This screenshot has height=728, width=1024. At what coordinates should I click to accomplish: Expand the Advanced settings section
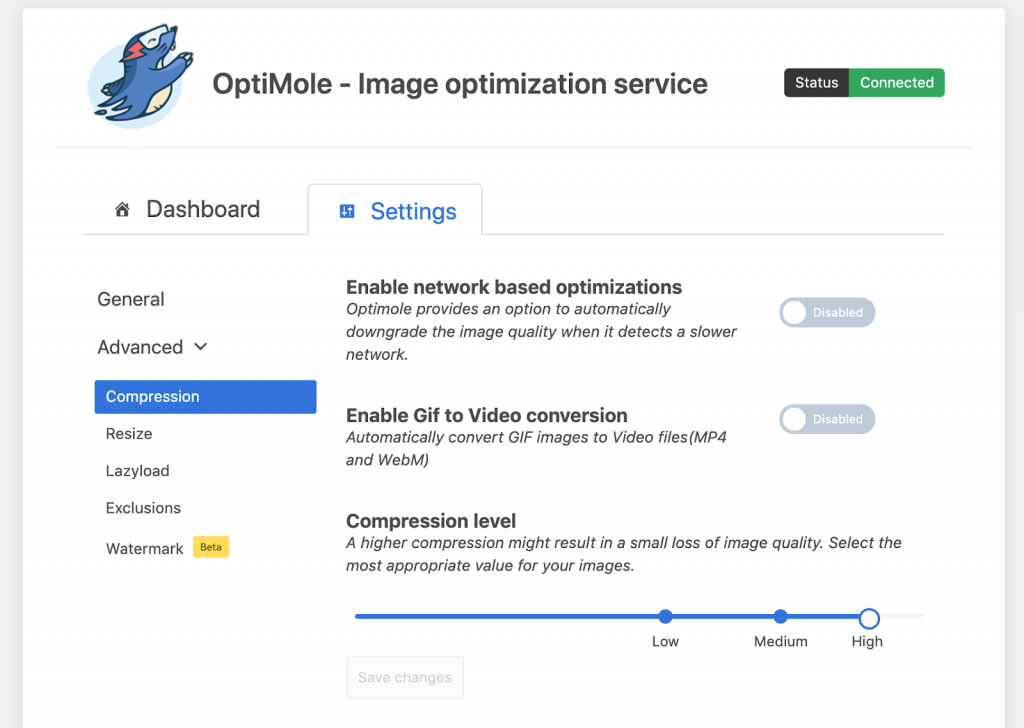140,347
